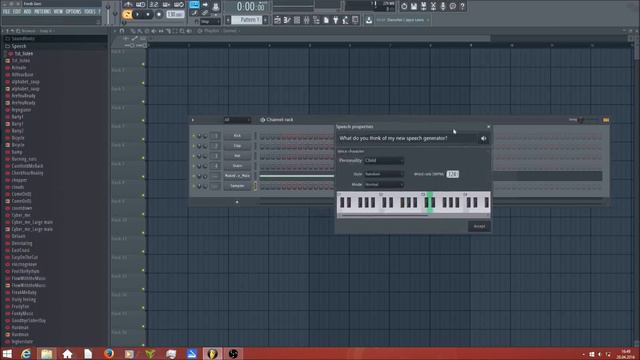Click the scissors audio editor icon

pyautogui.click(x=433, y=6)
